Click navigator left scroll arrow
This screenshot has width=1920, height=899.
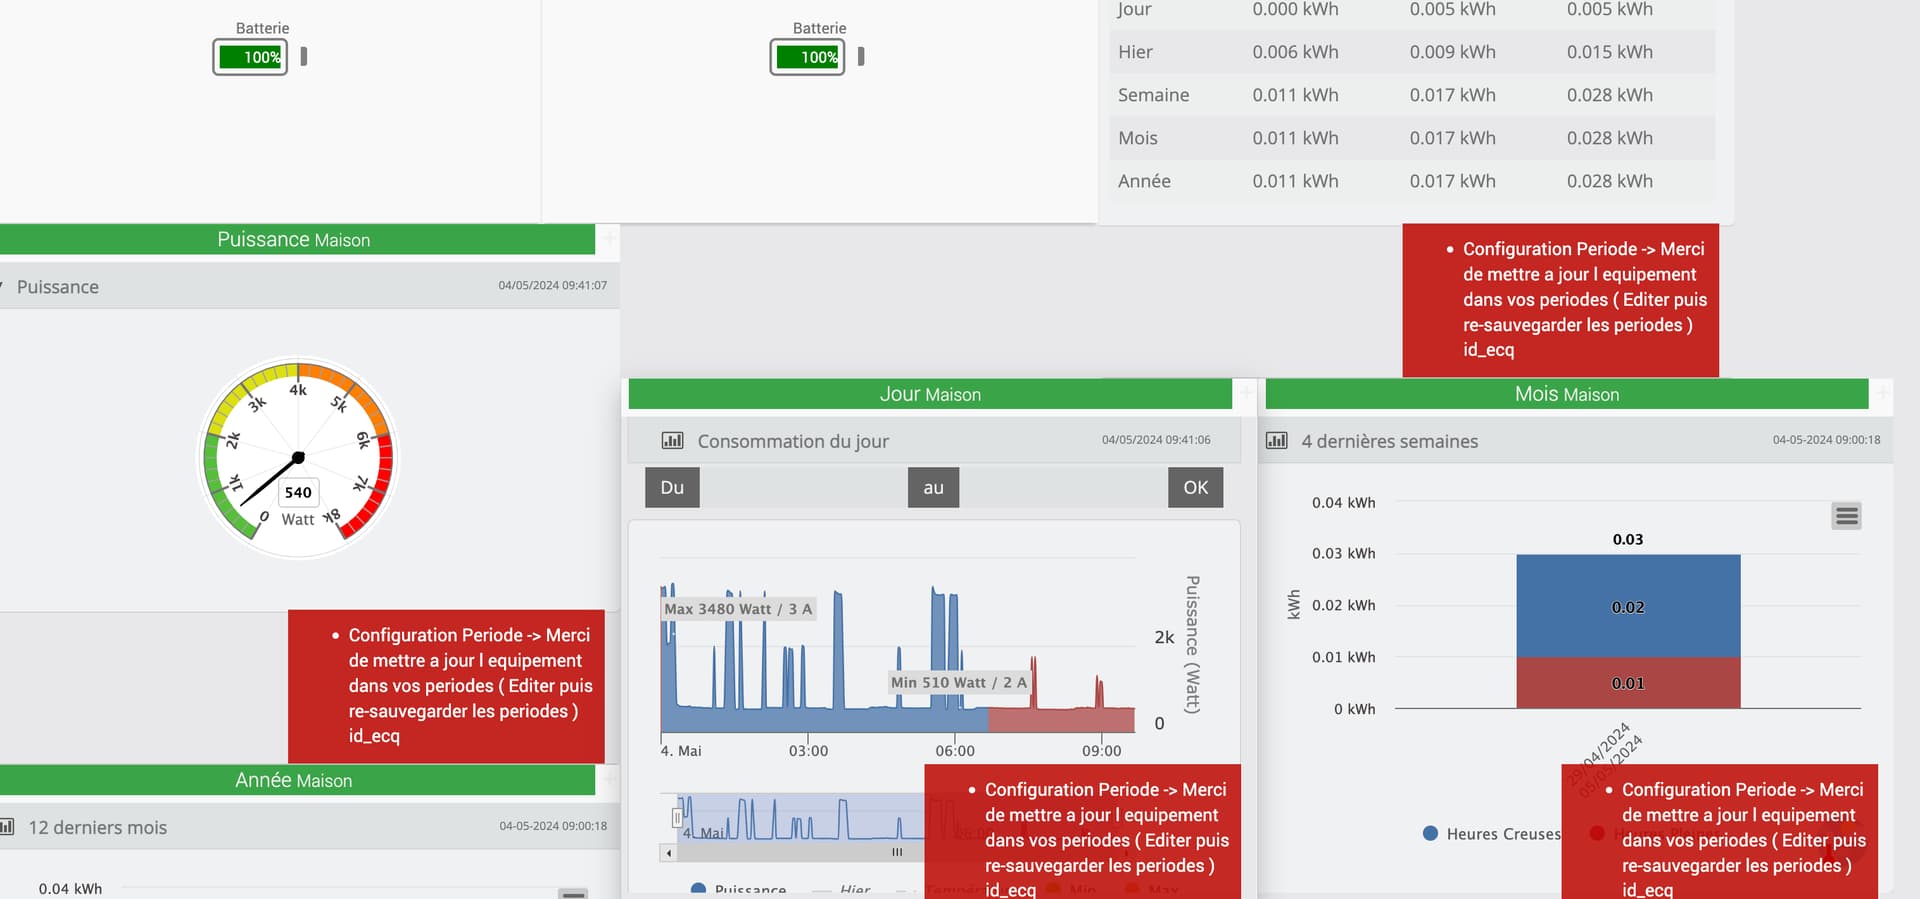(x=669, y=853)
